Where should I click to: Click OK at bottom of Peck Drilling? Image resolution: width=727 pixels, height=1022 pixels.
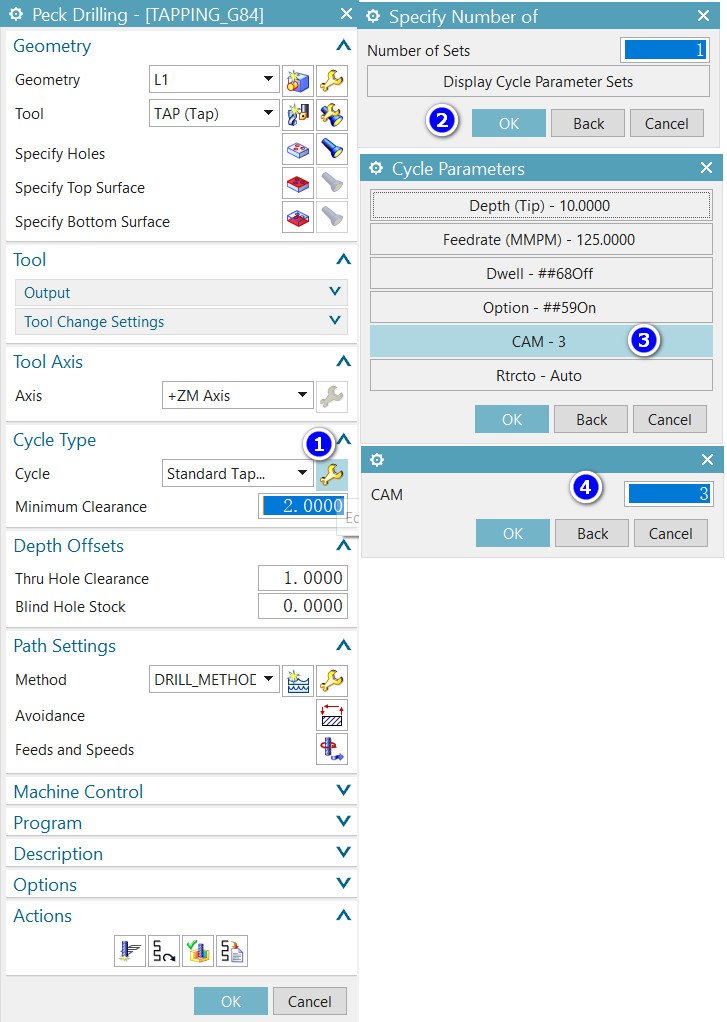coord(231,1001)
